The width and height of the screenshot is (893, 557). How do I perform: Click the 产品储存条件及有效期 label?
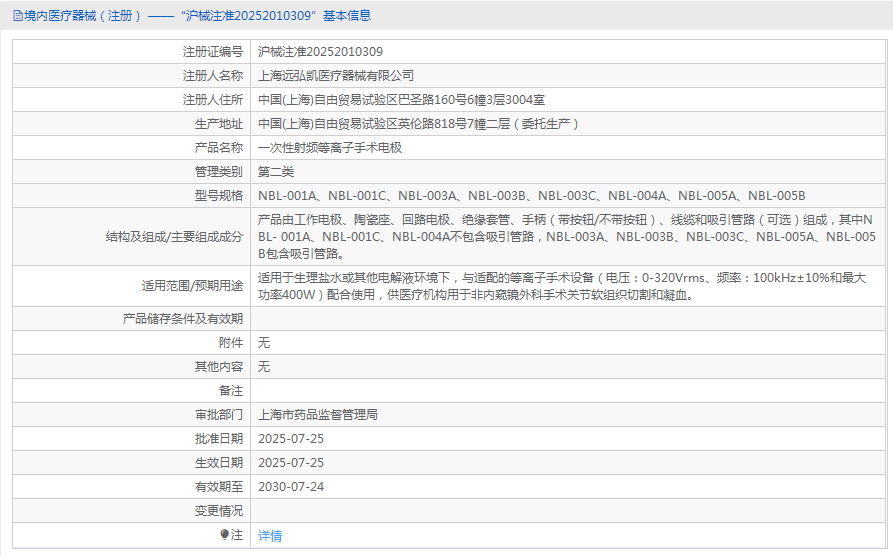[x=183, y=318]
